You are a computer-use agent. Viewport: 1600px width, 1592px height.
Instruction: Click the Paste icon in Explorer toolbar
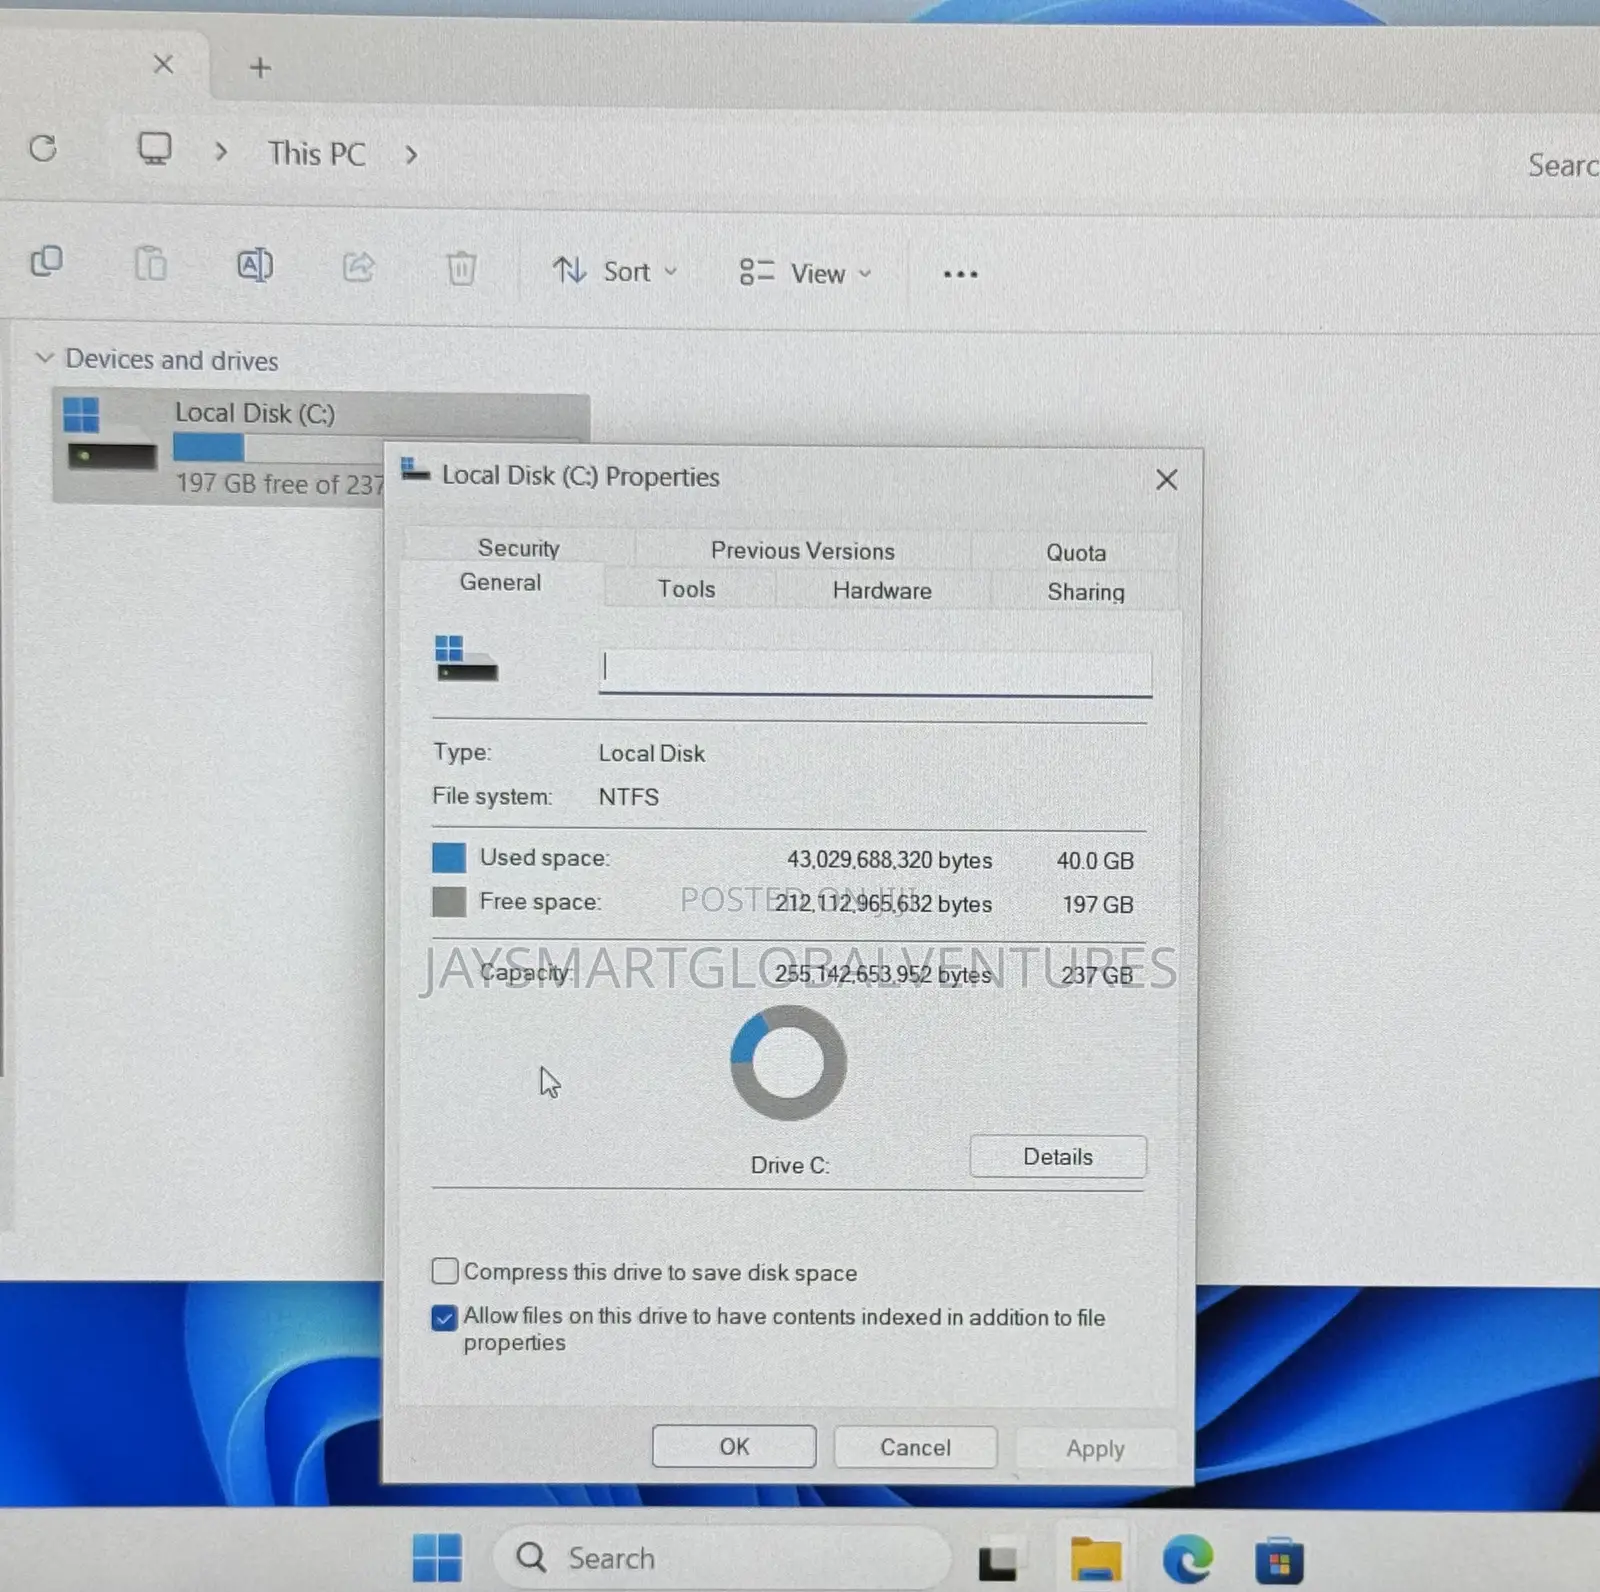150,264
